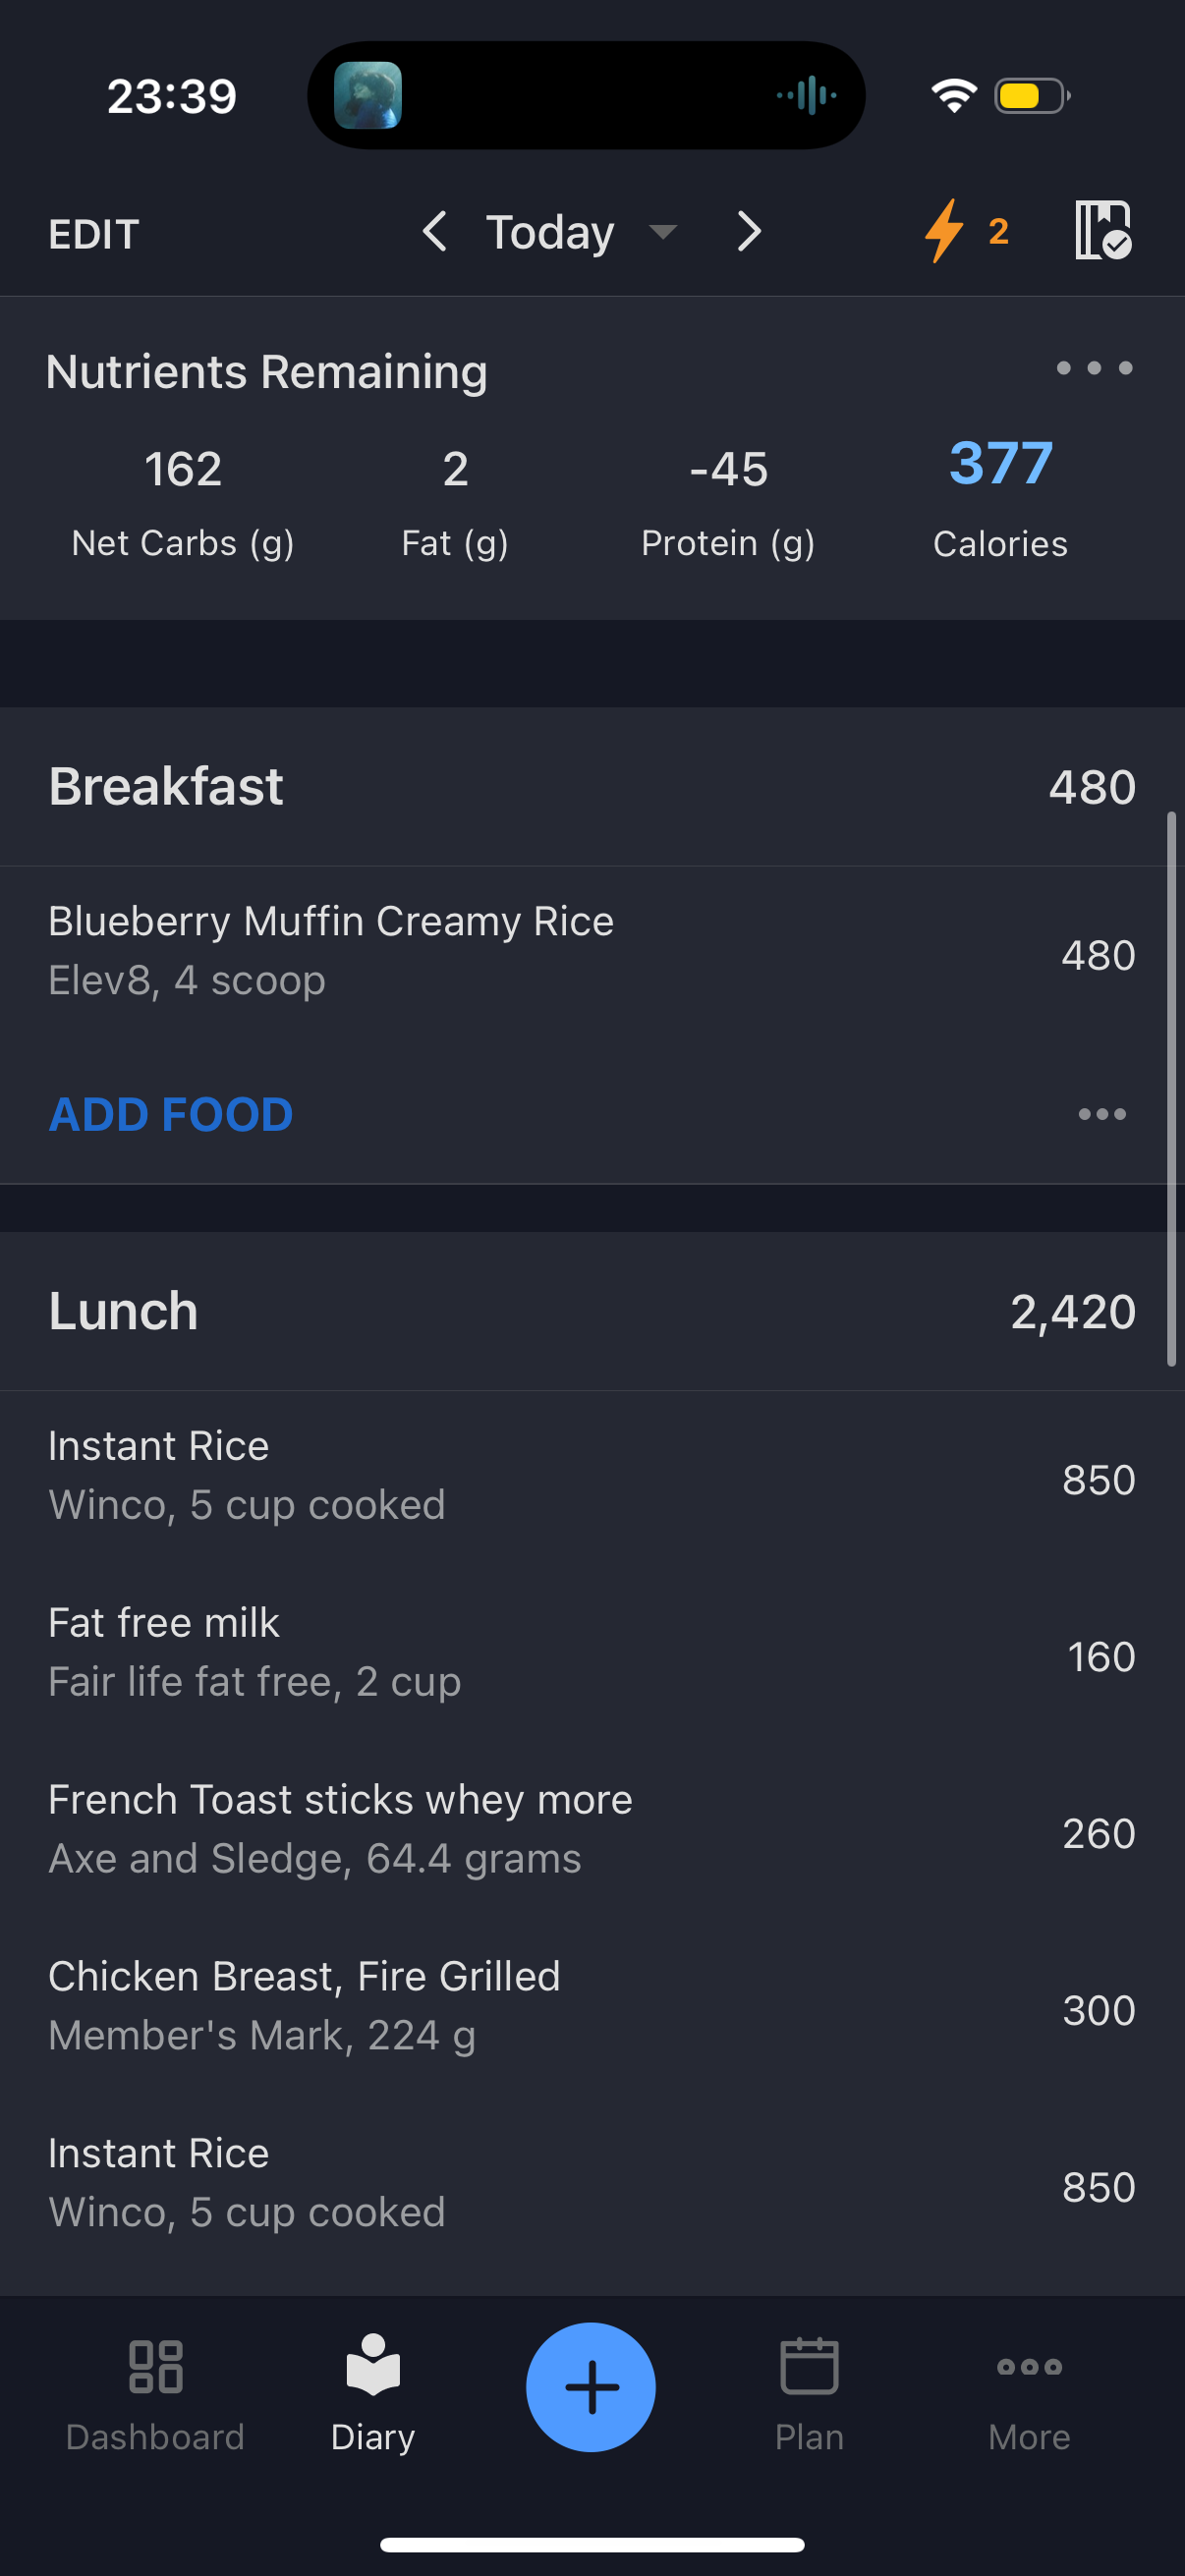Tap the 377 Calories remaining value
The image size is (1185, 2576).
pos(1000,464)
